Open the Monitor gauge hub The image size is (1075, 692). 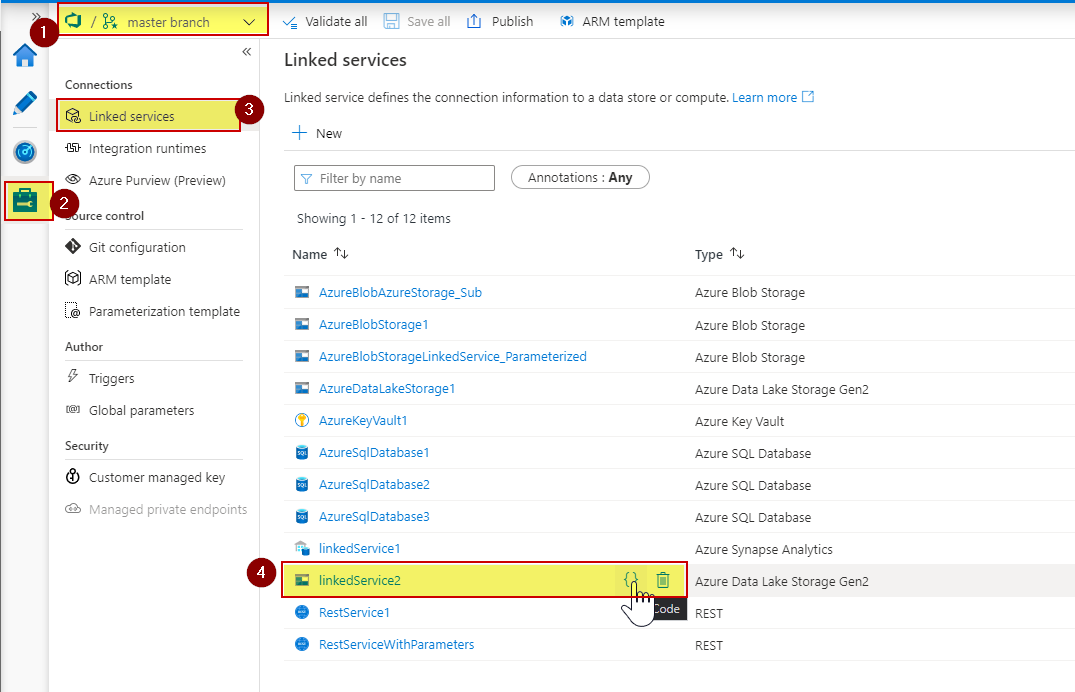pos(25,152)
